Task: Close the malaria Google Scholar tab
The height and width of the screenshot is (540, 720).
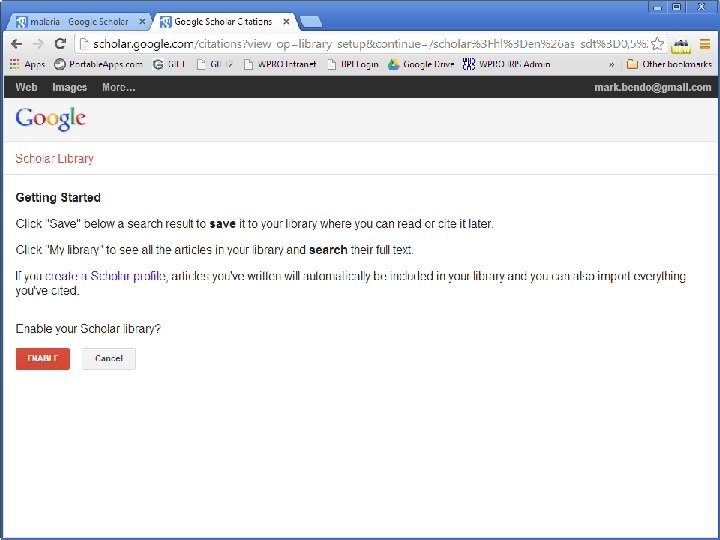Action: click(142, 22)
